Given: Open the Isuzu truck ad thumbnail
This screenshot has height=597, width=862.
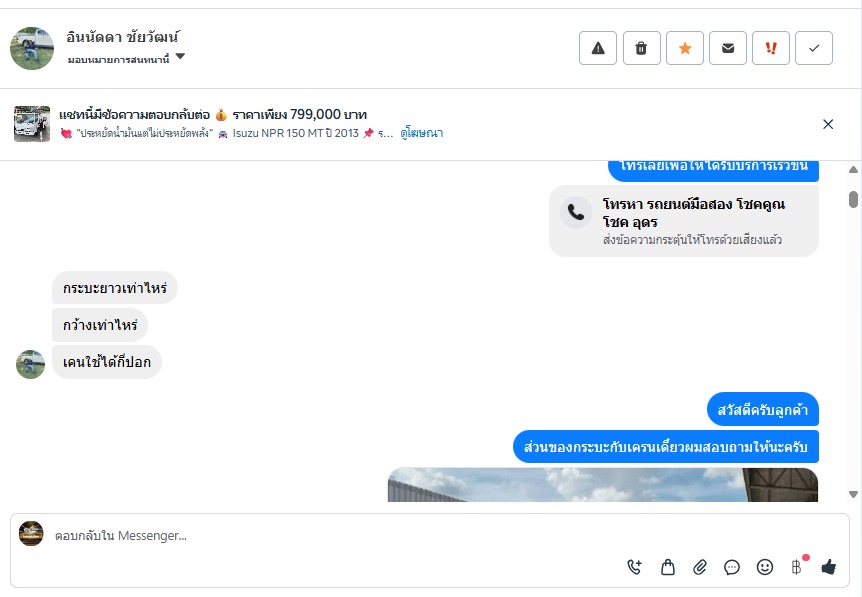Looking at the screenshot, I should [32, 124].
